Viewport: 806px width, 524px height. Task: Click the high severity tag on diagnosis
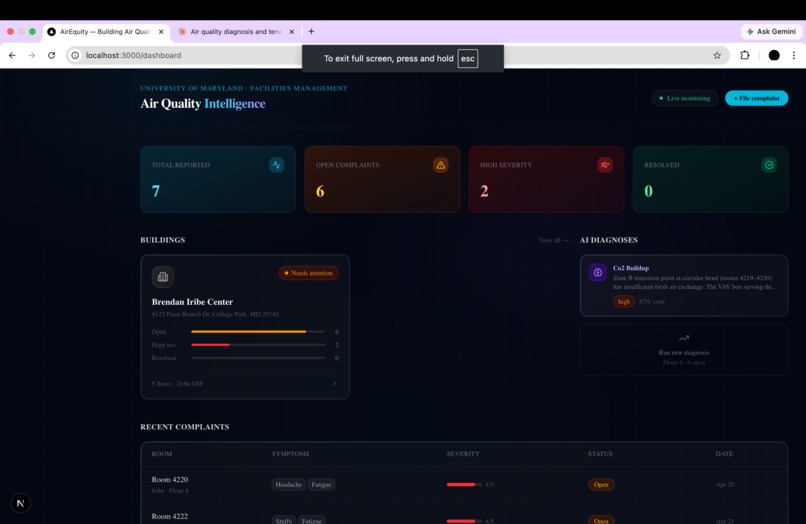click(624, 302)
